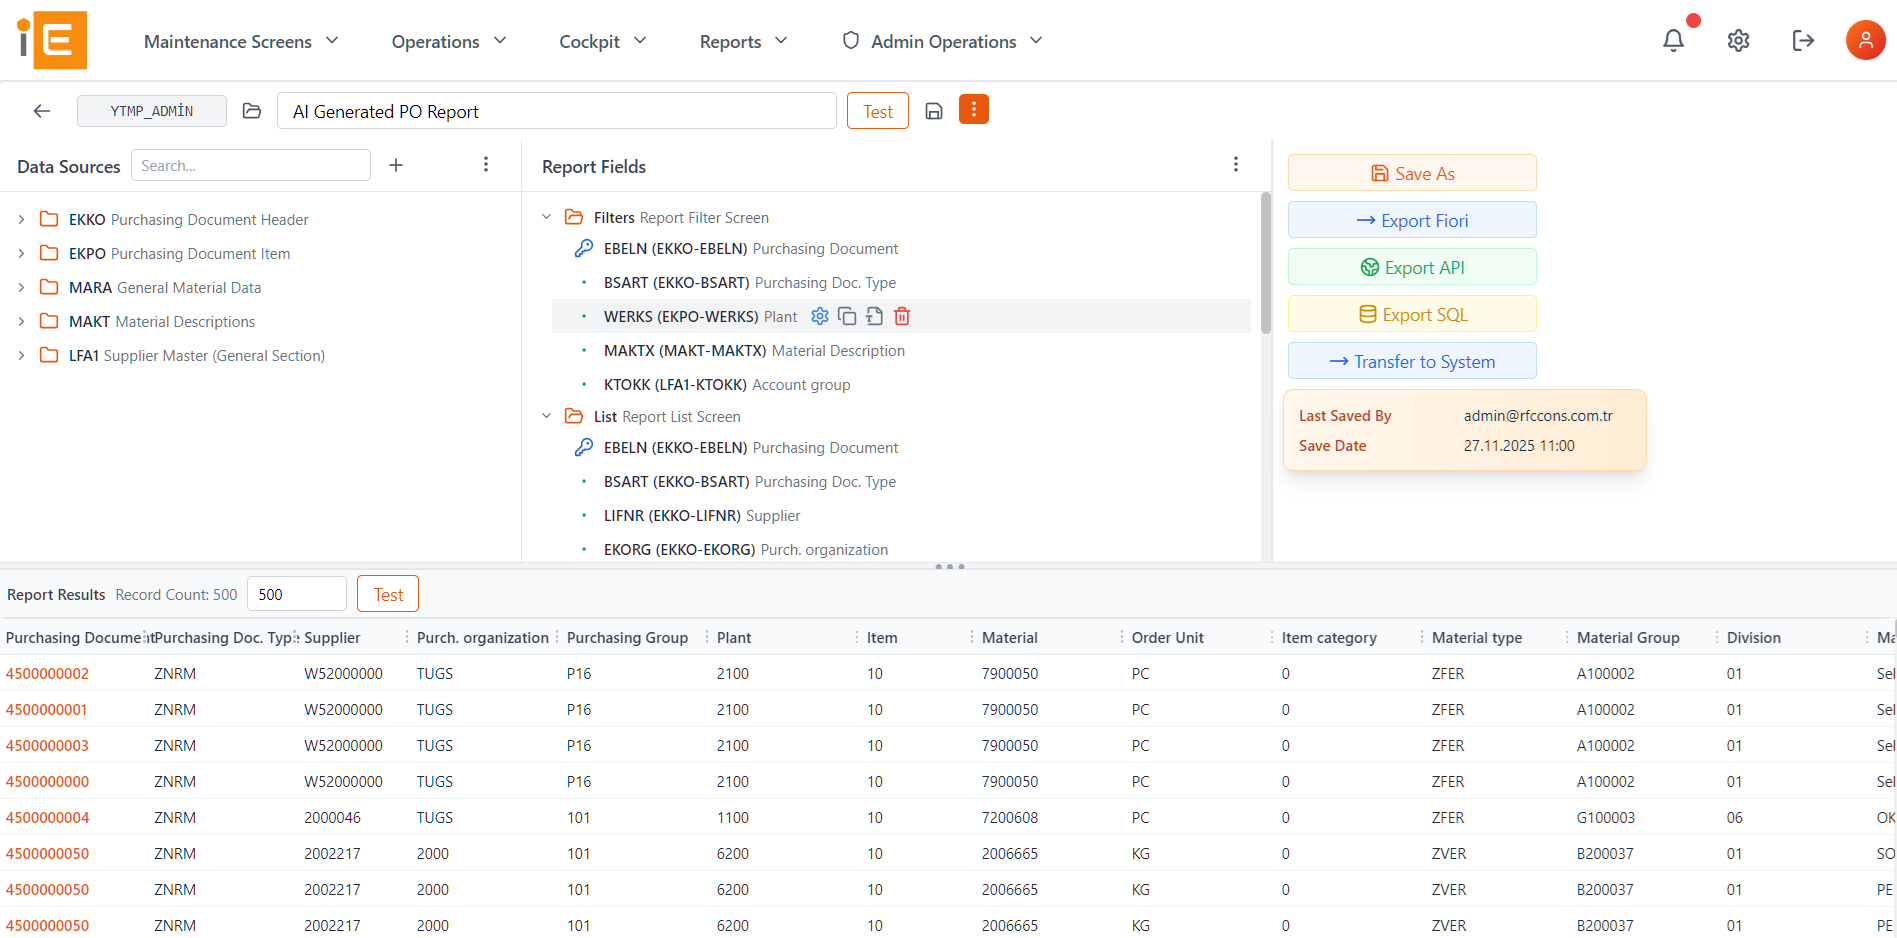Click the Report Fields vertical scrollbar
1897x938 pixels.
pyautogui.click(x=1266, y=263)
